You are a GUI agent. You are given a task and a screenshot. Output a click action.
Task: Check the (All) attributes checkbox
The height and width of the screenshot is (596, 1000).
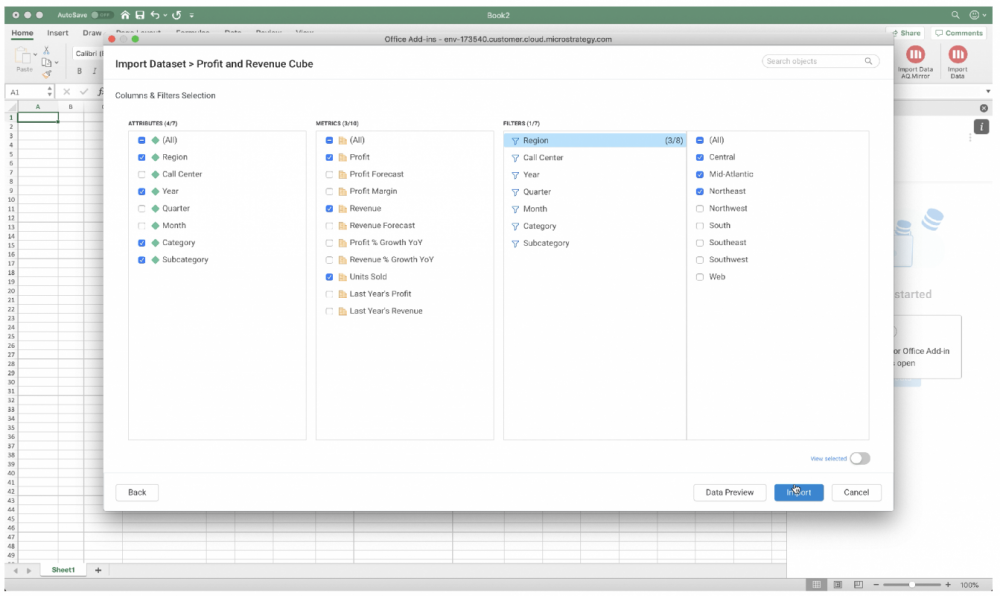pos(142,140)
